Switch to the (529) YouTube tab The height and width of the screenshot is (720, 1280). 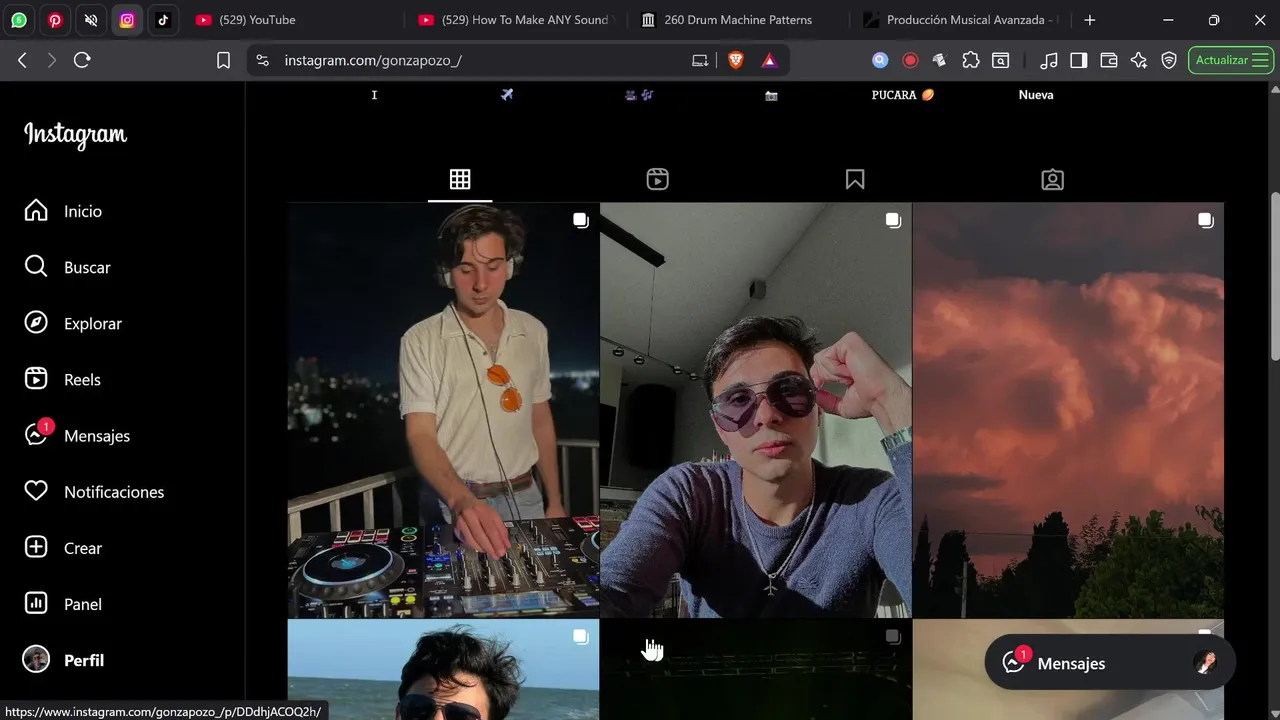click(295, 20)
